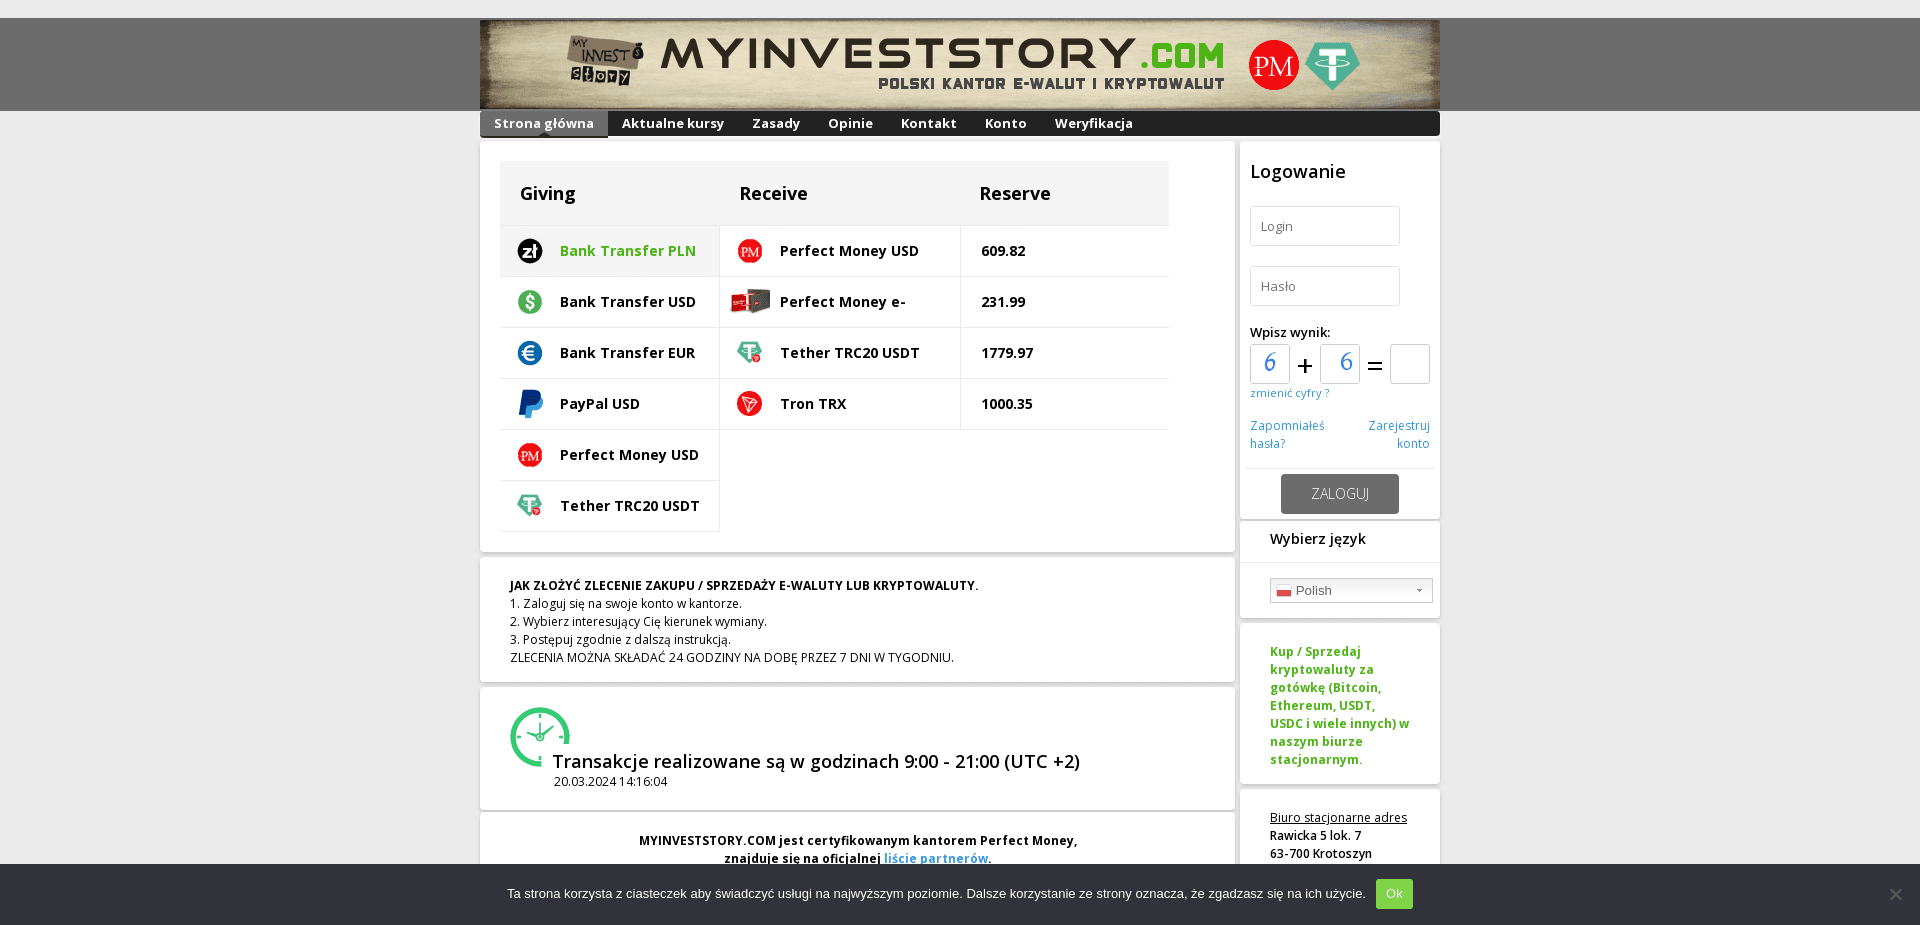
Task: Click the euro icon beside Bank Transfer EUR
Action: point(529,352)
